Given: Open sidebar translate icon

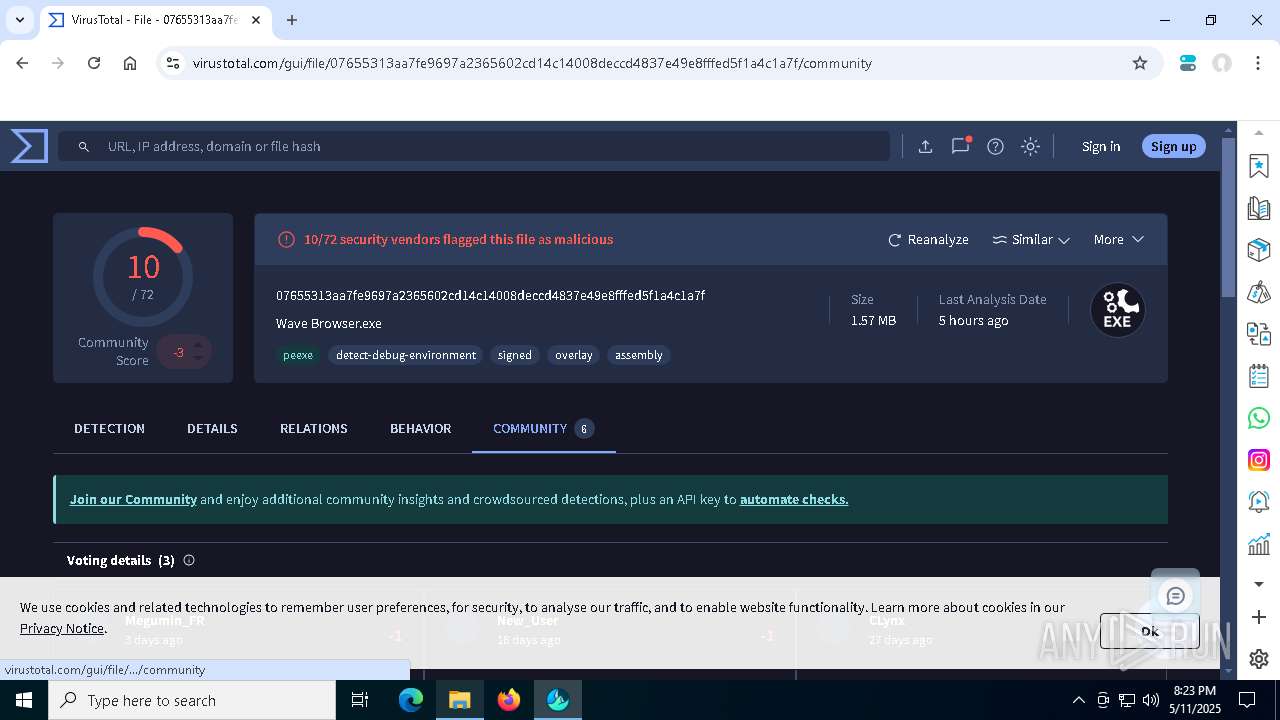Looking at the screenshot, I should 1259,334.
